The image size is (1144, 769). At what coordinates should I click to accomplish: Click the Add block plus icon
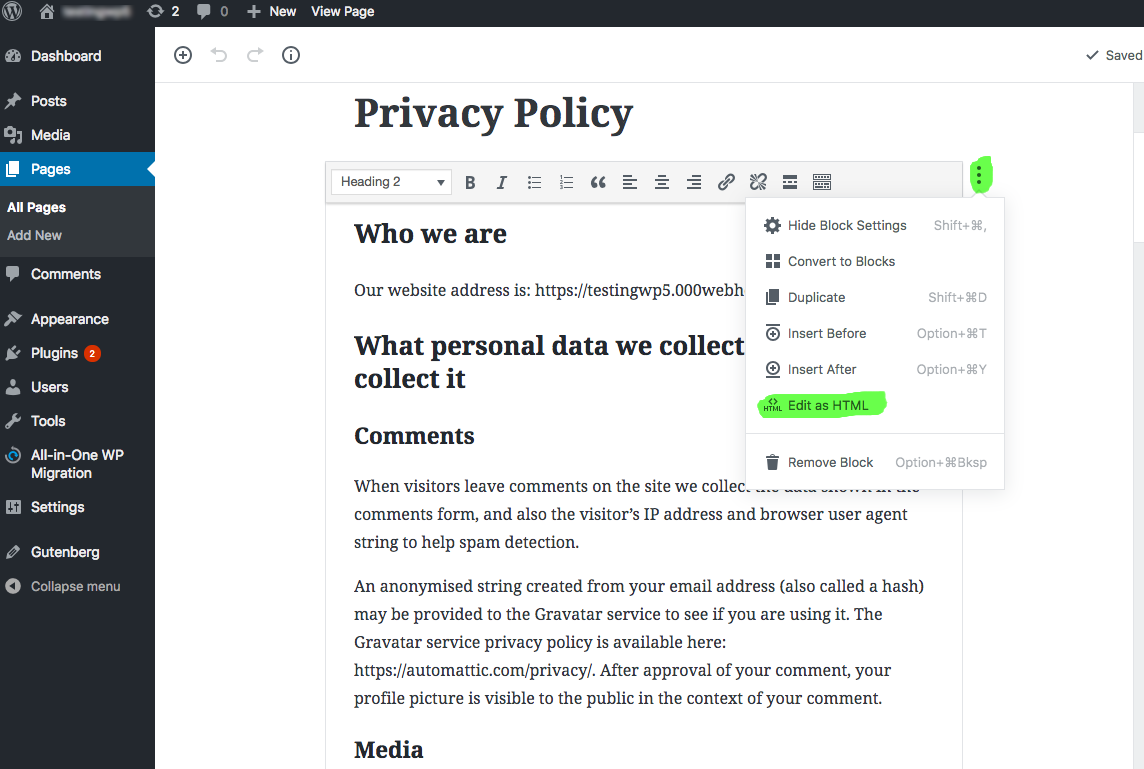(183, 56)
